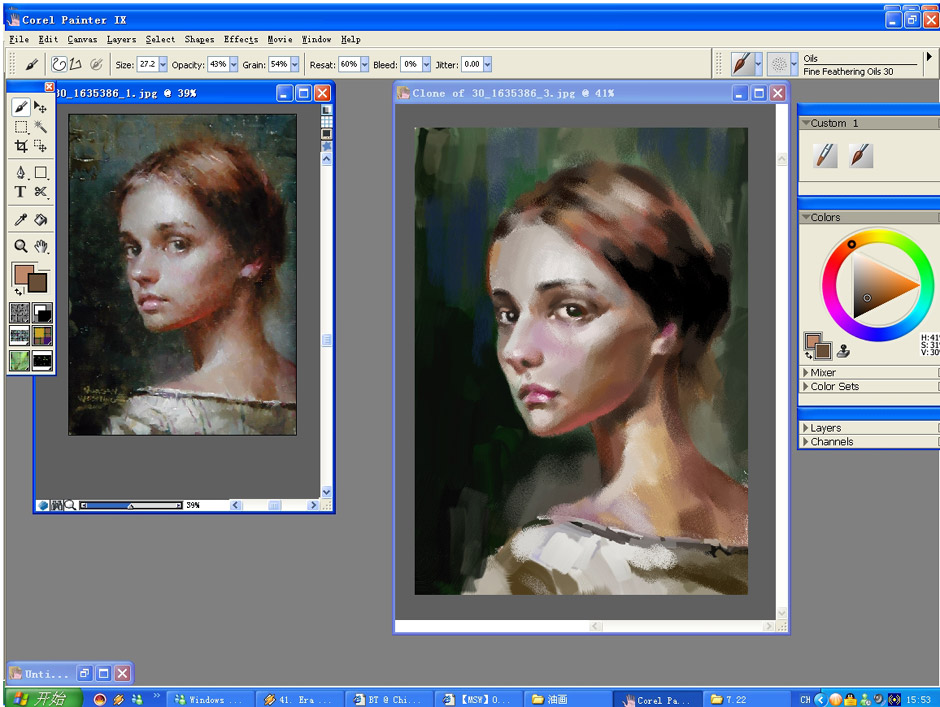Click the Size value field
This screenshot has width=940, height=707.
[x=147, y=64]
